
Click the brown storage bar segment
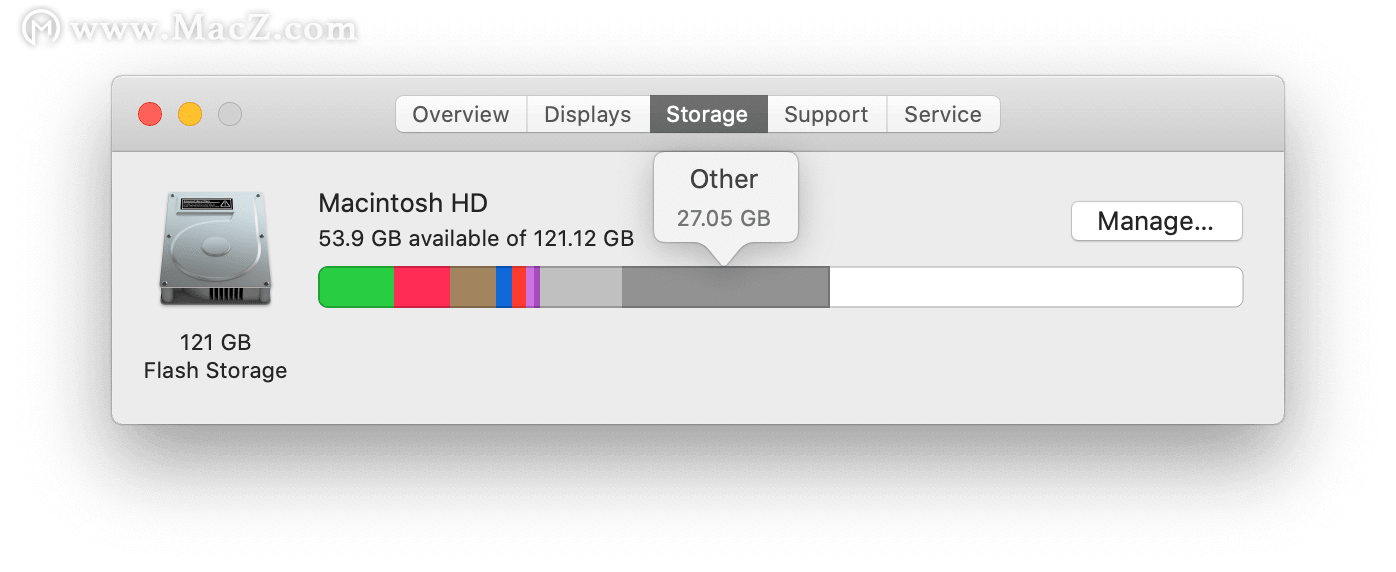[x=473, y=287]
